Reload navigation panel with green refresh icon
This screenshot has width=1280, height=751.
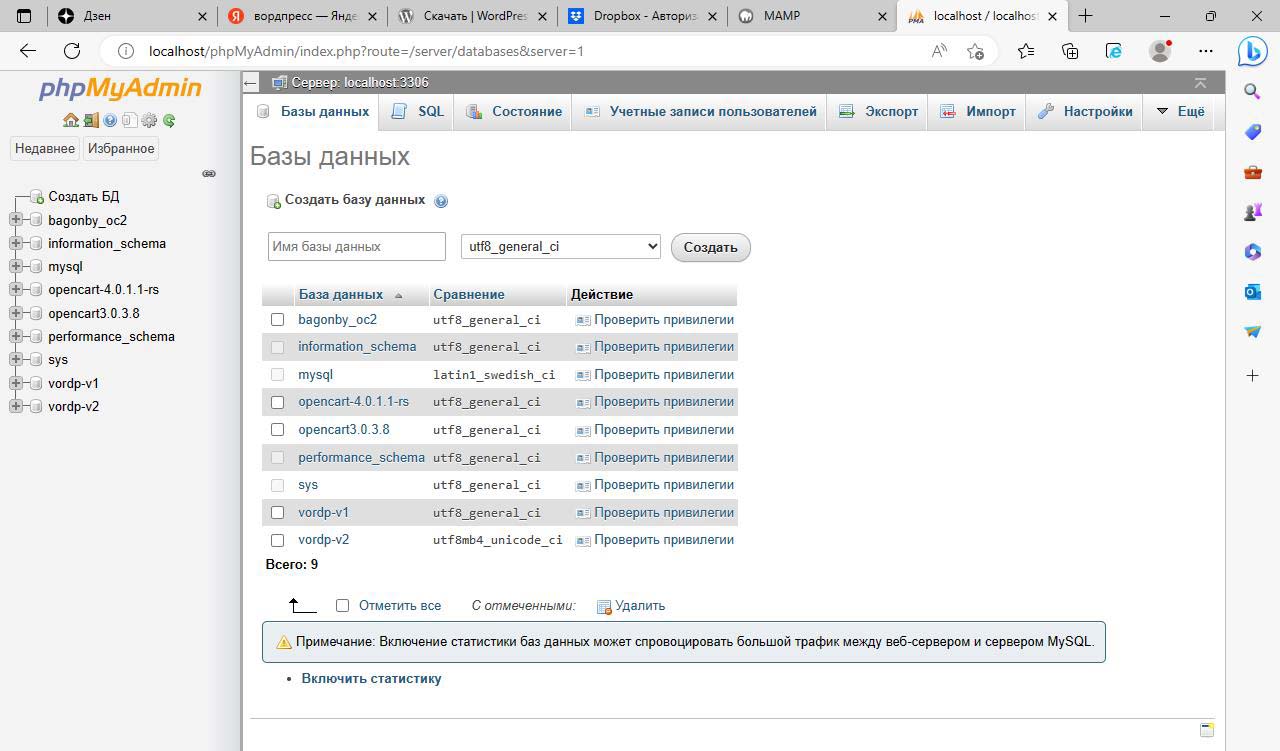coord(169,120)
